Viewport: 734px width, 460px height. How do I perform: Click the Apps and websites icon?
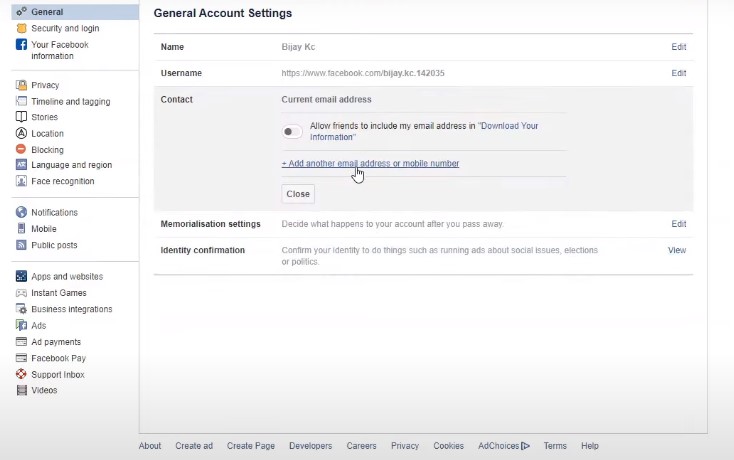point(22,276)
